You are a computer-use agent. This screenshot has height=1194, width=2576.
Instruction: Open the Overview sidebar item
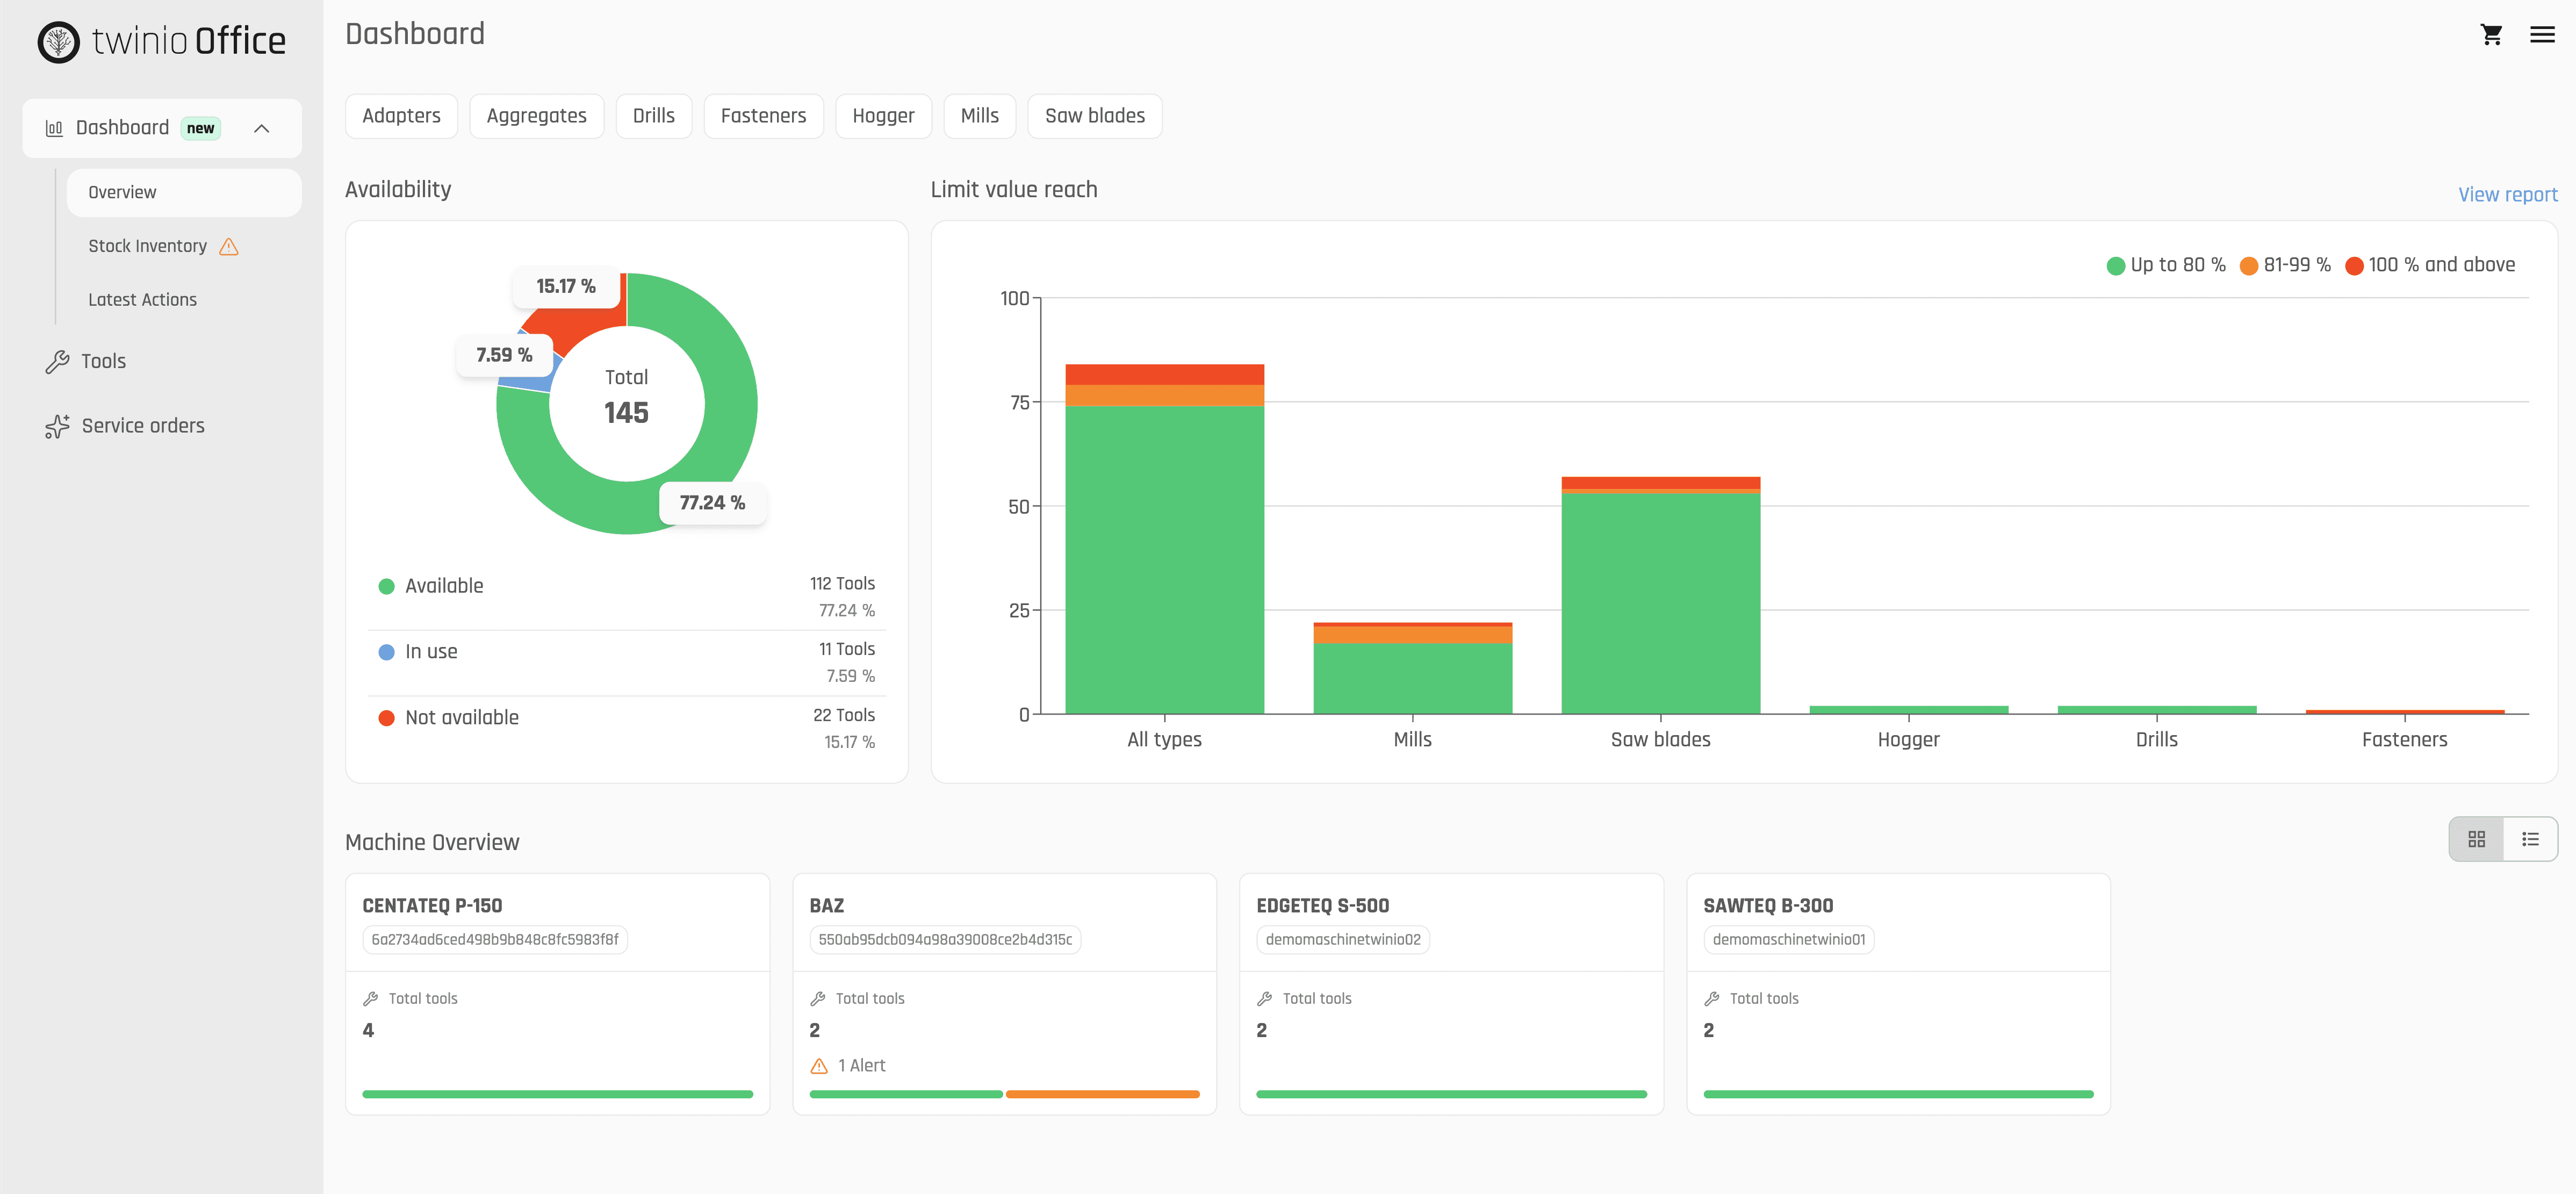(184, 192)
